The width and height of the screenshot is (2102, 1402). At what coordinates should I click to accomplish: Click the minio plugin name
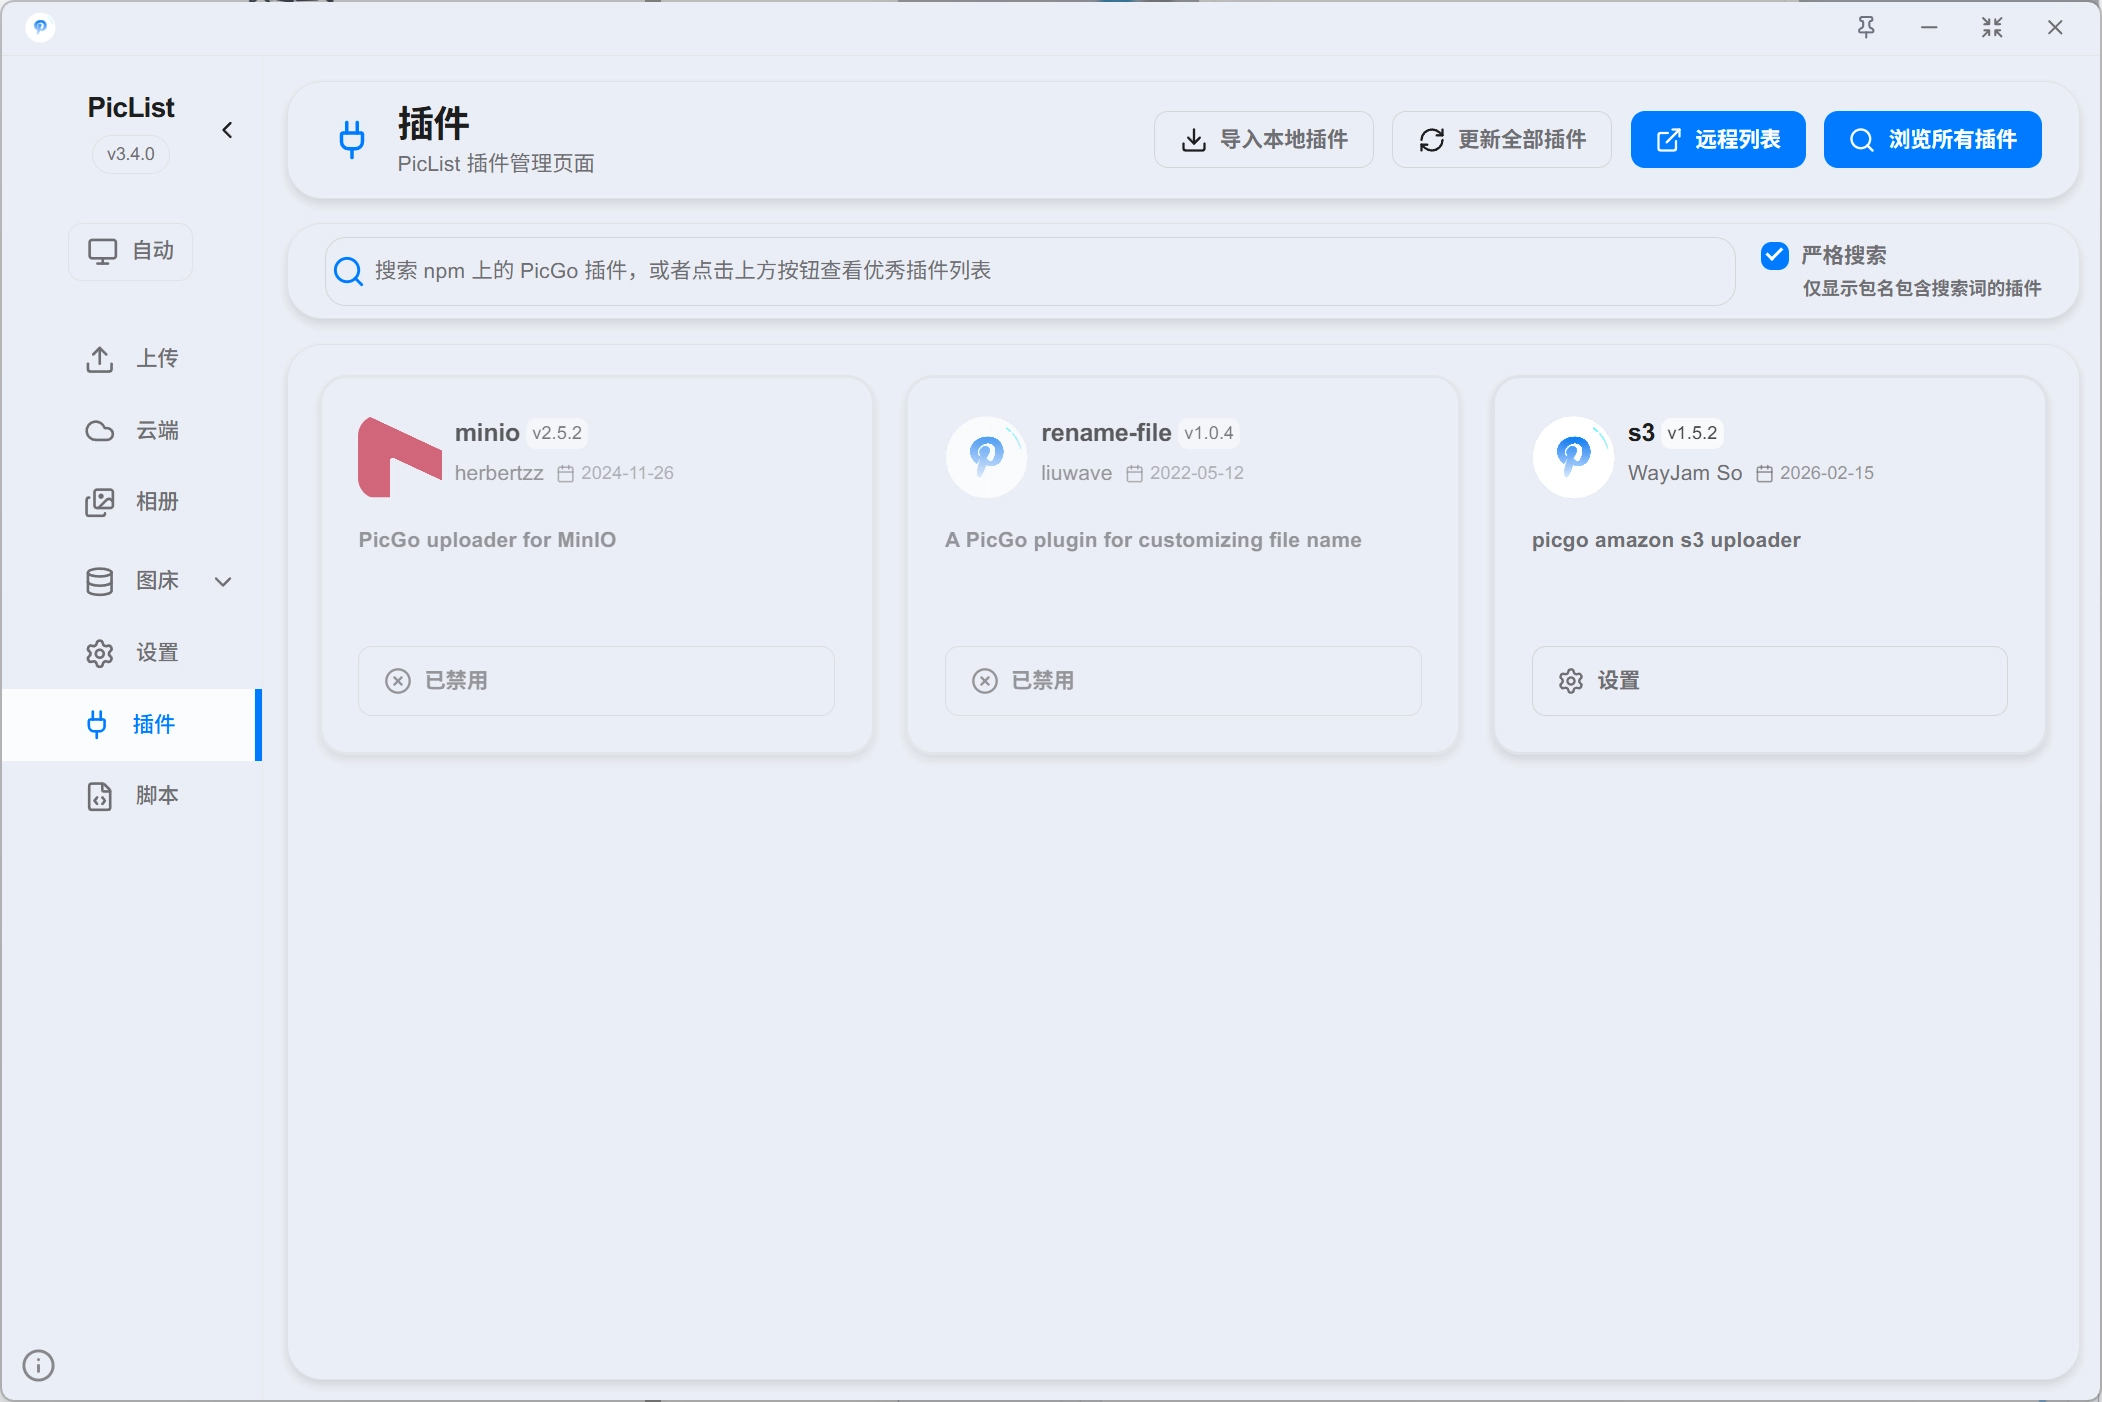(487, 432)
